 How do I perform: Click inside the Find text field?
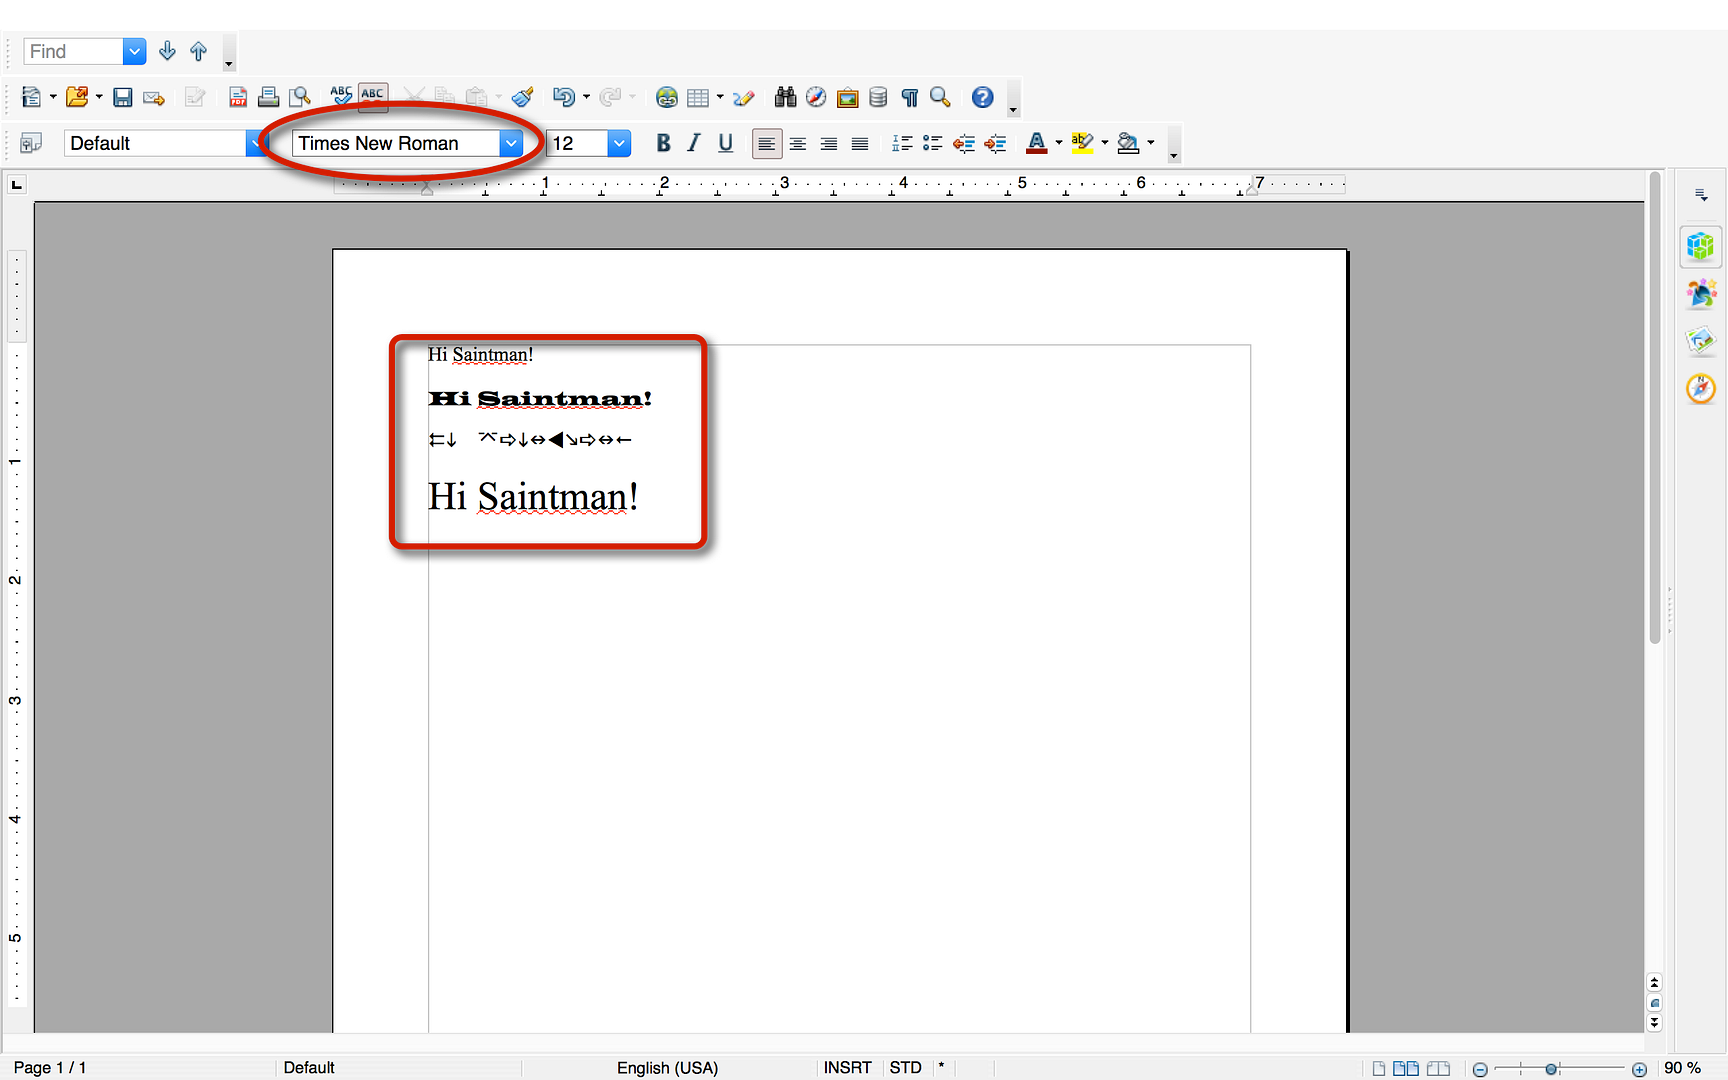tap(73, 51)
